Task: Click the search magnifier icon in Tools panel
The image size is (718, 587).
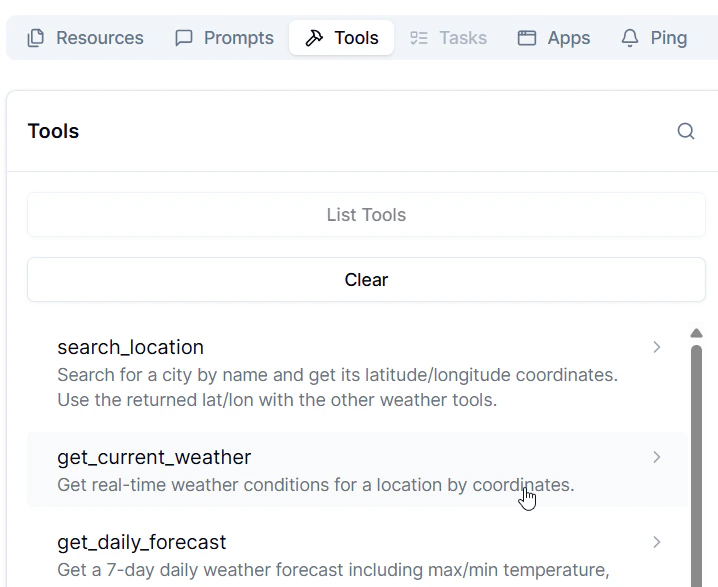Action: click(685, 131)
